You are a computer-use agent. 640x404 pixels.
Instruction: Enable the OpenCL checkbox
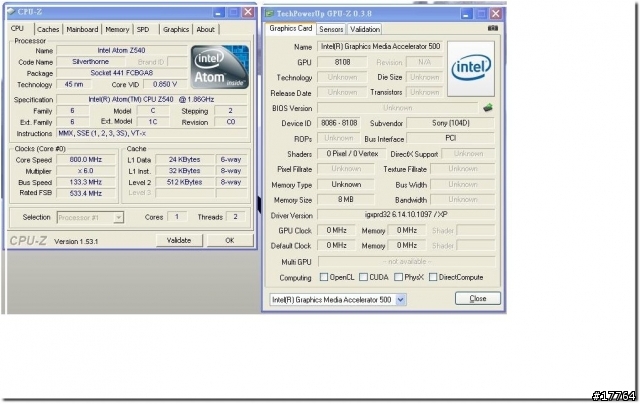324,277
